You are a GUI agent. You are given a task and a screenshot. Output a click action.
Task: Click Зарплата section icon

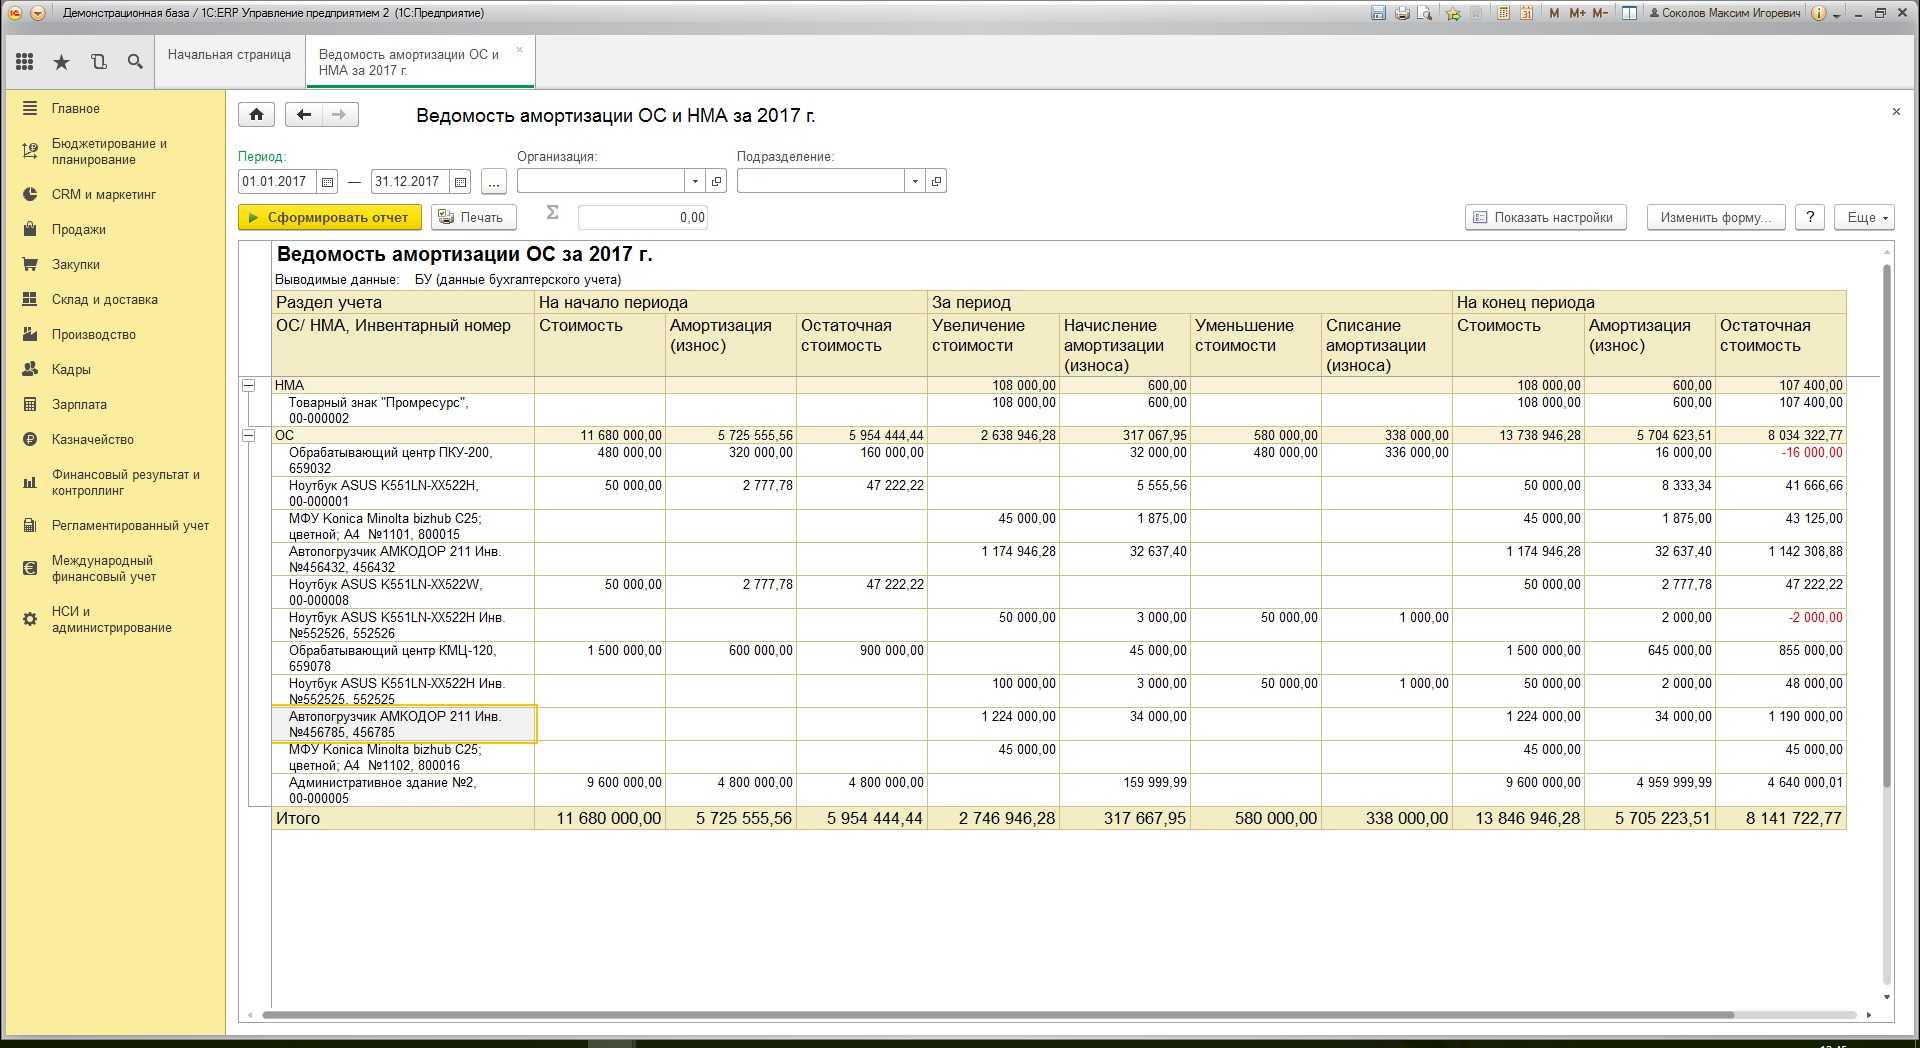30,404
